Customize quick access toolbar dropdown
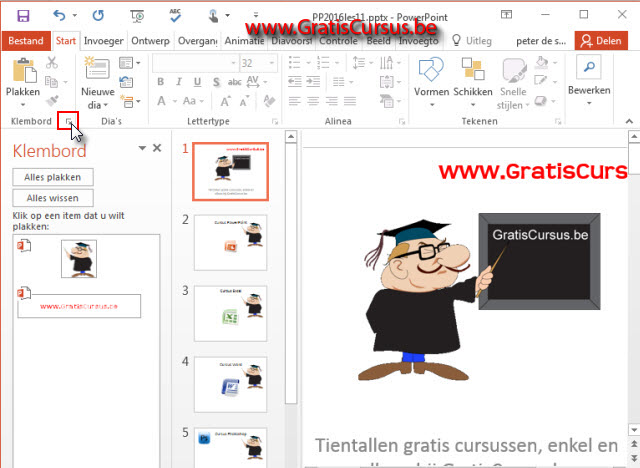640x468 pixels. [256, 16]
